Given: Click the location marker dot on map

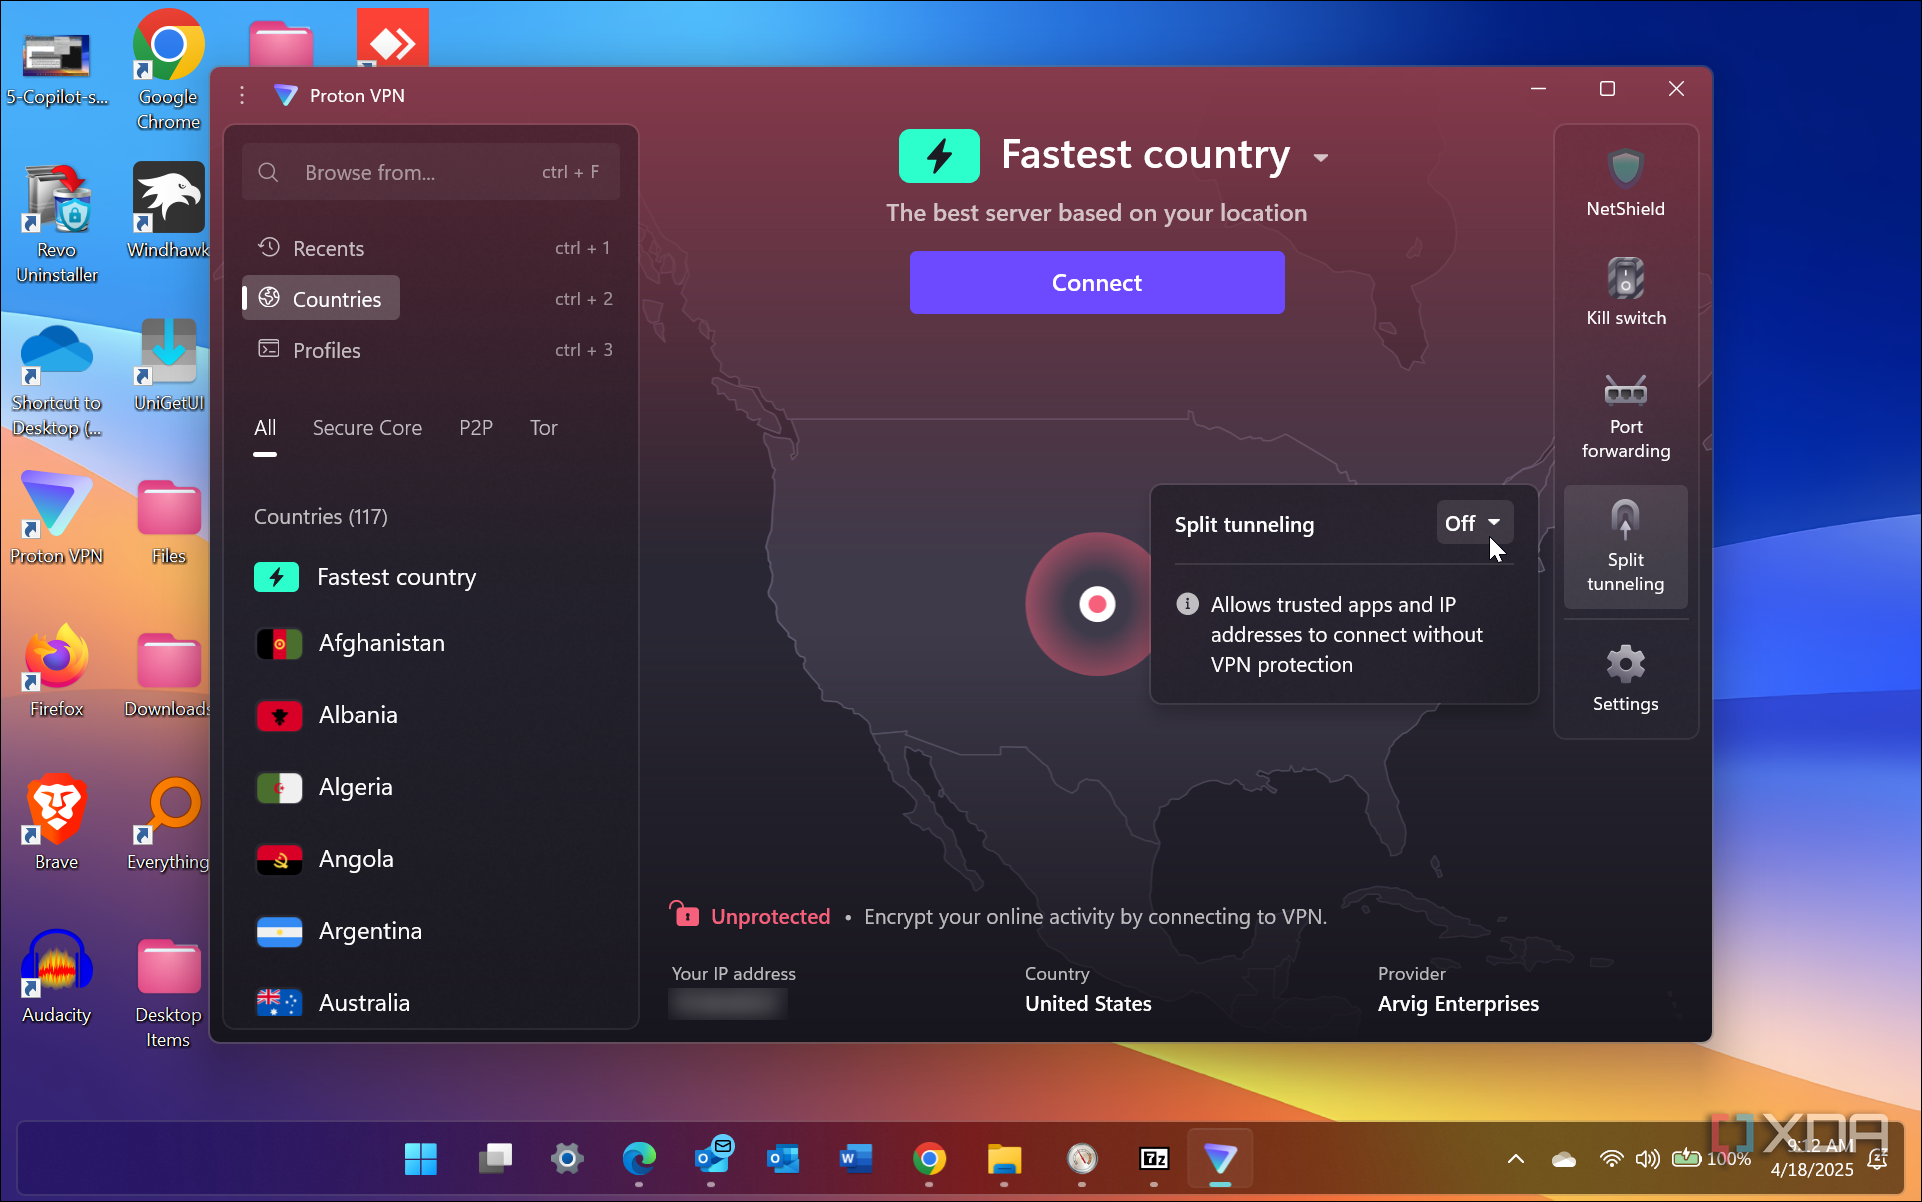Looking at the screenshot, I should tap(1097, 604).
